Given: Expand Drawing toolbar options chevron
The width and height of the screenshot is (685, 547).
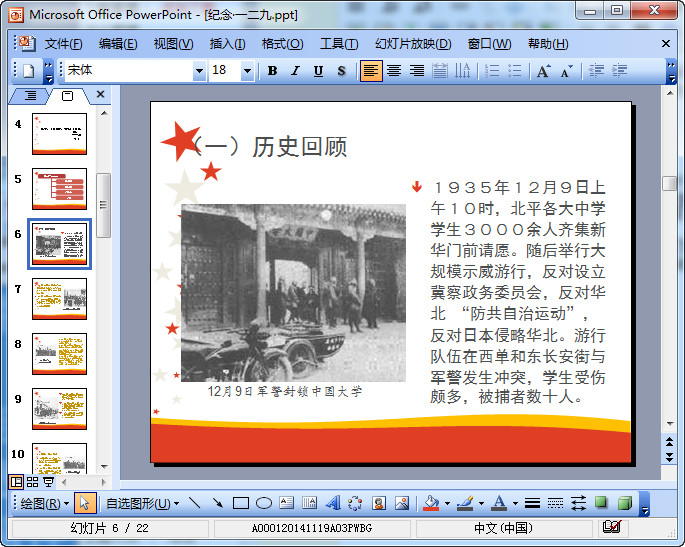Looking at the screenshot, I should 645,505.
